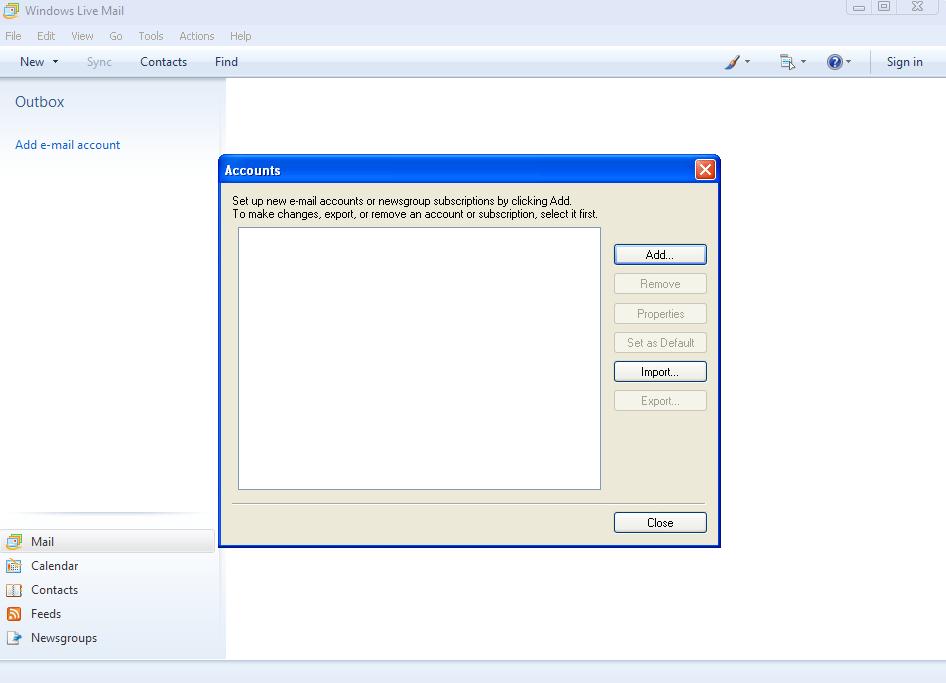Open the paintbrush colorize icon
The width and height of the screenshot is (946, 683).
pyautogui.click(x=732, y=62)
